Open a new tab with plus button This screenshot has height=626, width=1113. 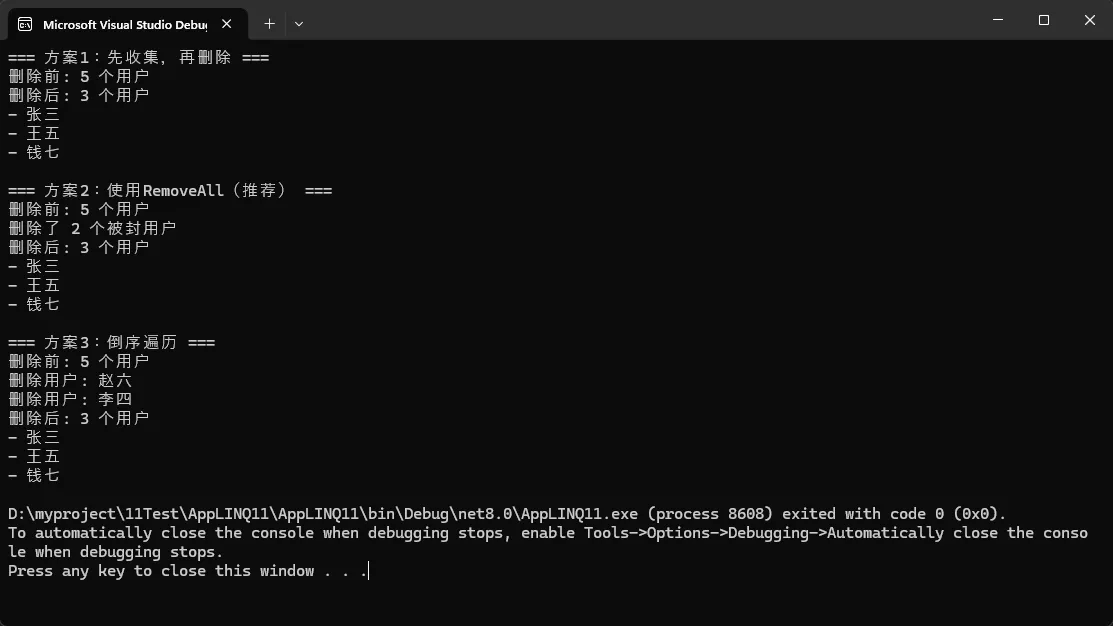[x=269, y=23]
